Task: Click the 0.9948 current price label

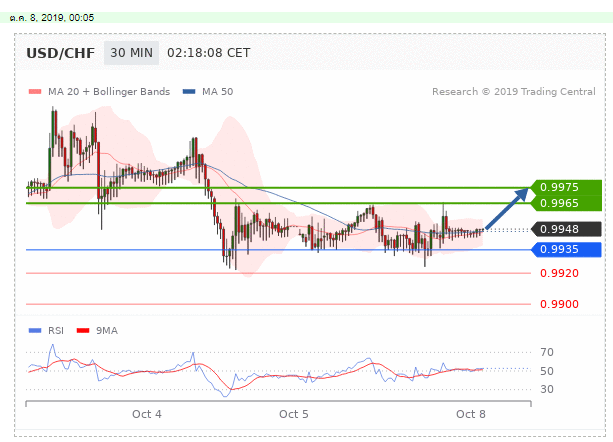Action: 566,229
